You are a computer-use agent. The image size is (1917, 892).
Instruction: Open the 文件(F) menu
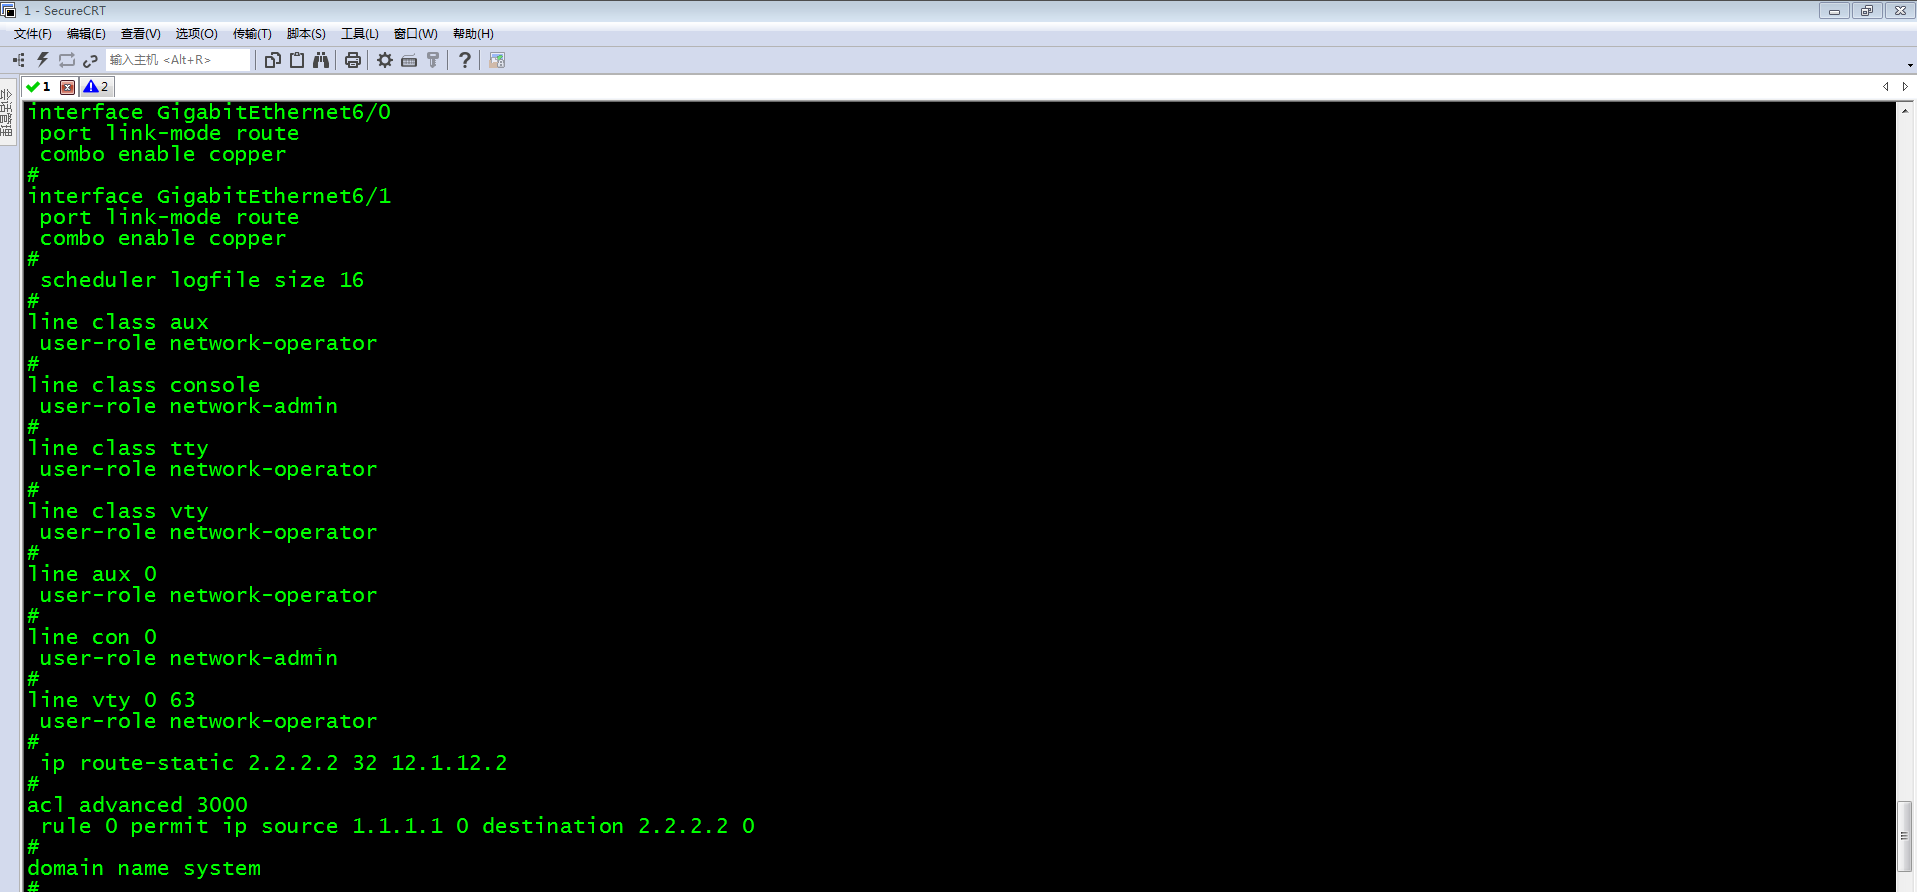pos(33,34)
